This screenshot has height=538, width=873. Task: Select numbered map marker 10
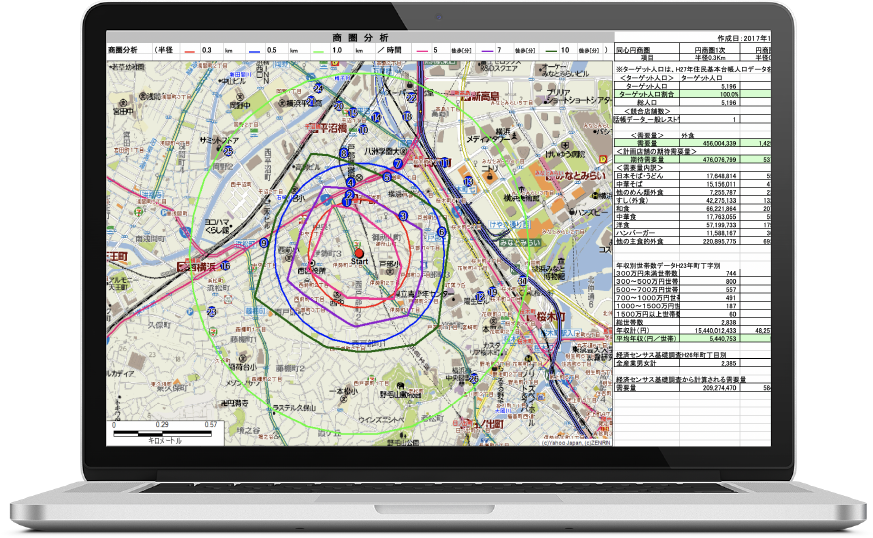point(363,130)
